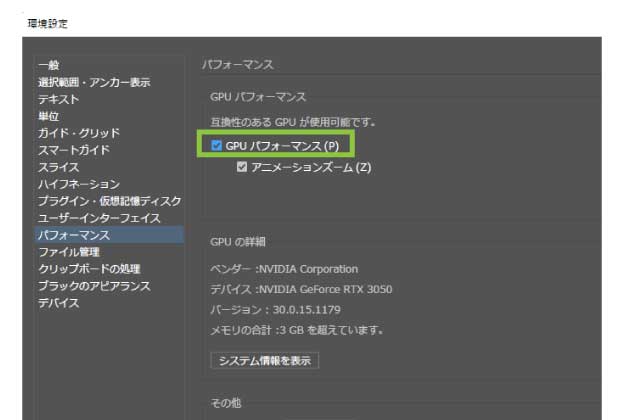Open プラグイン・仮想記憶ディスク settings
The image size is (620, 420).
[x=110, y=201]
